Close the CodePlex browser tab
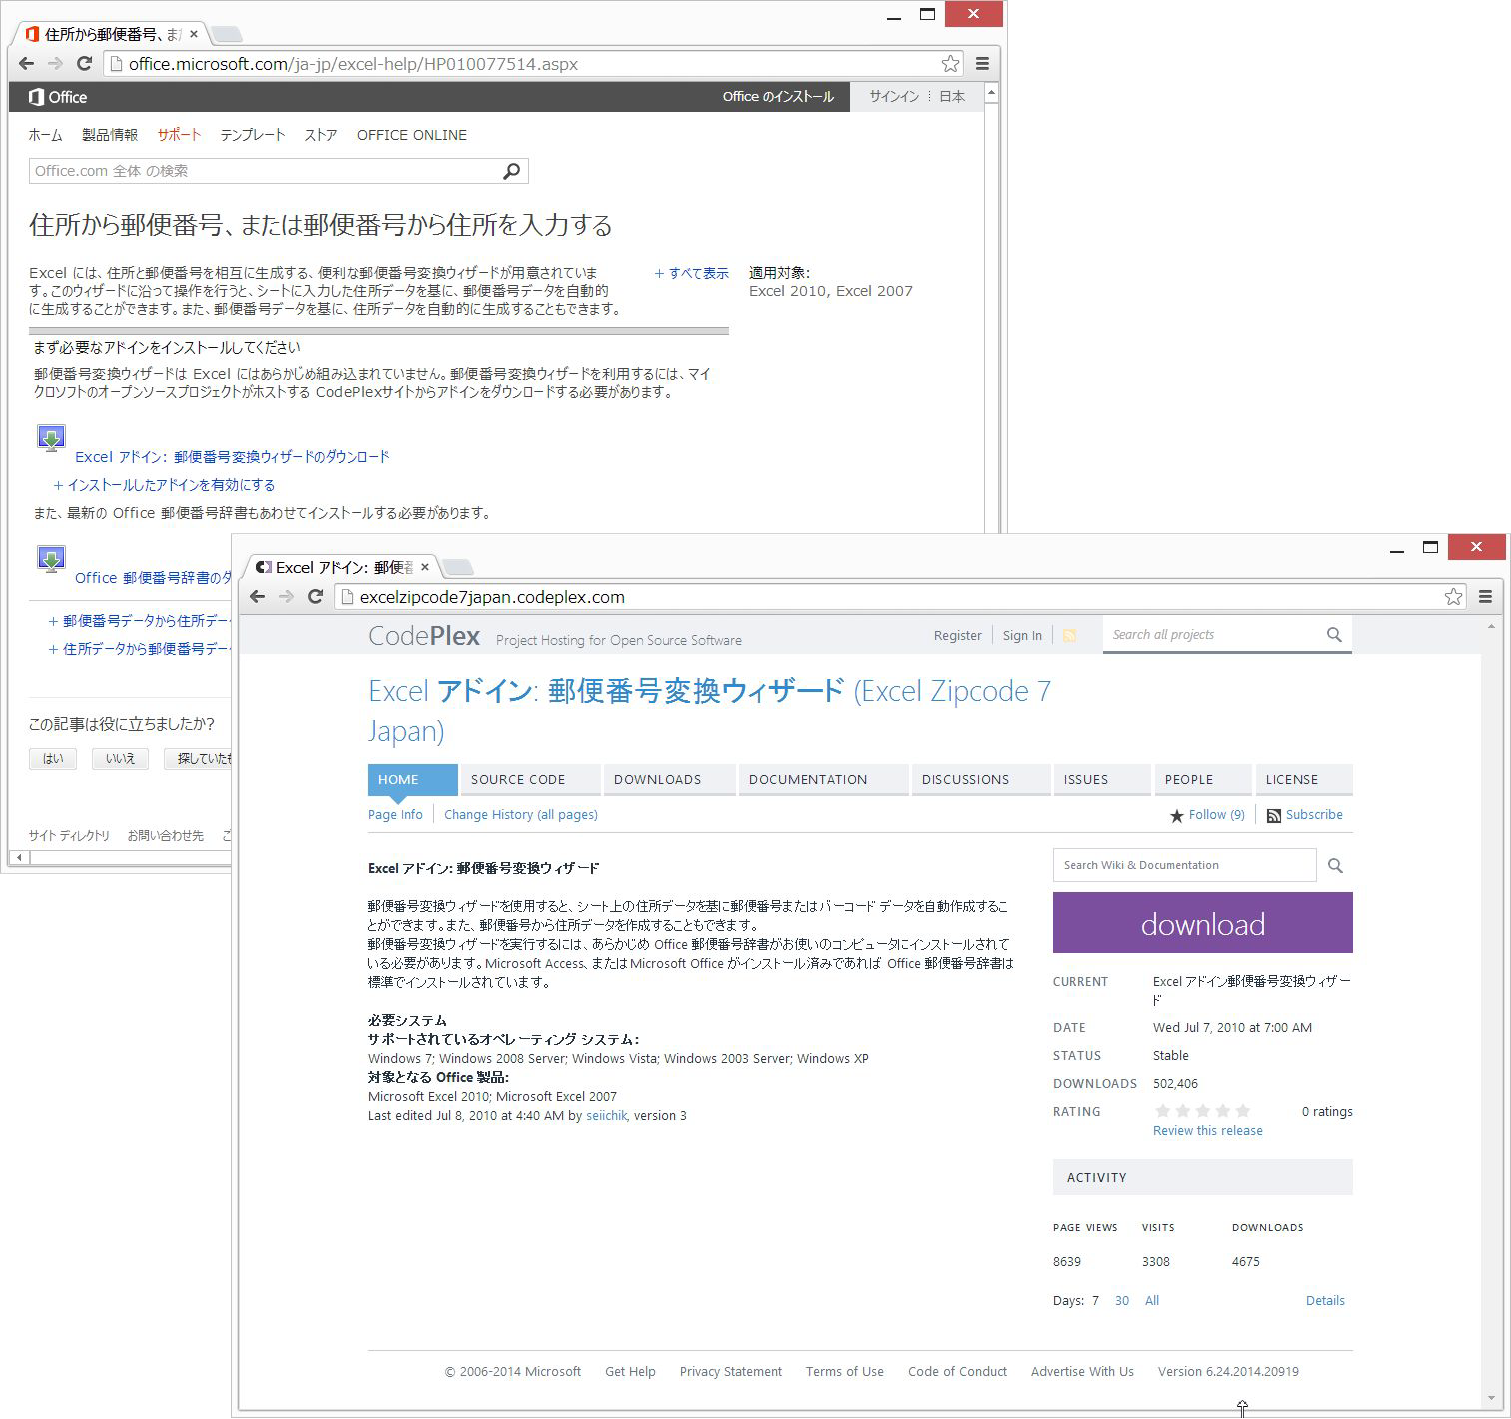Viewport: 1511px width, 1419px height. click(x=425, y=567)
